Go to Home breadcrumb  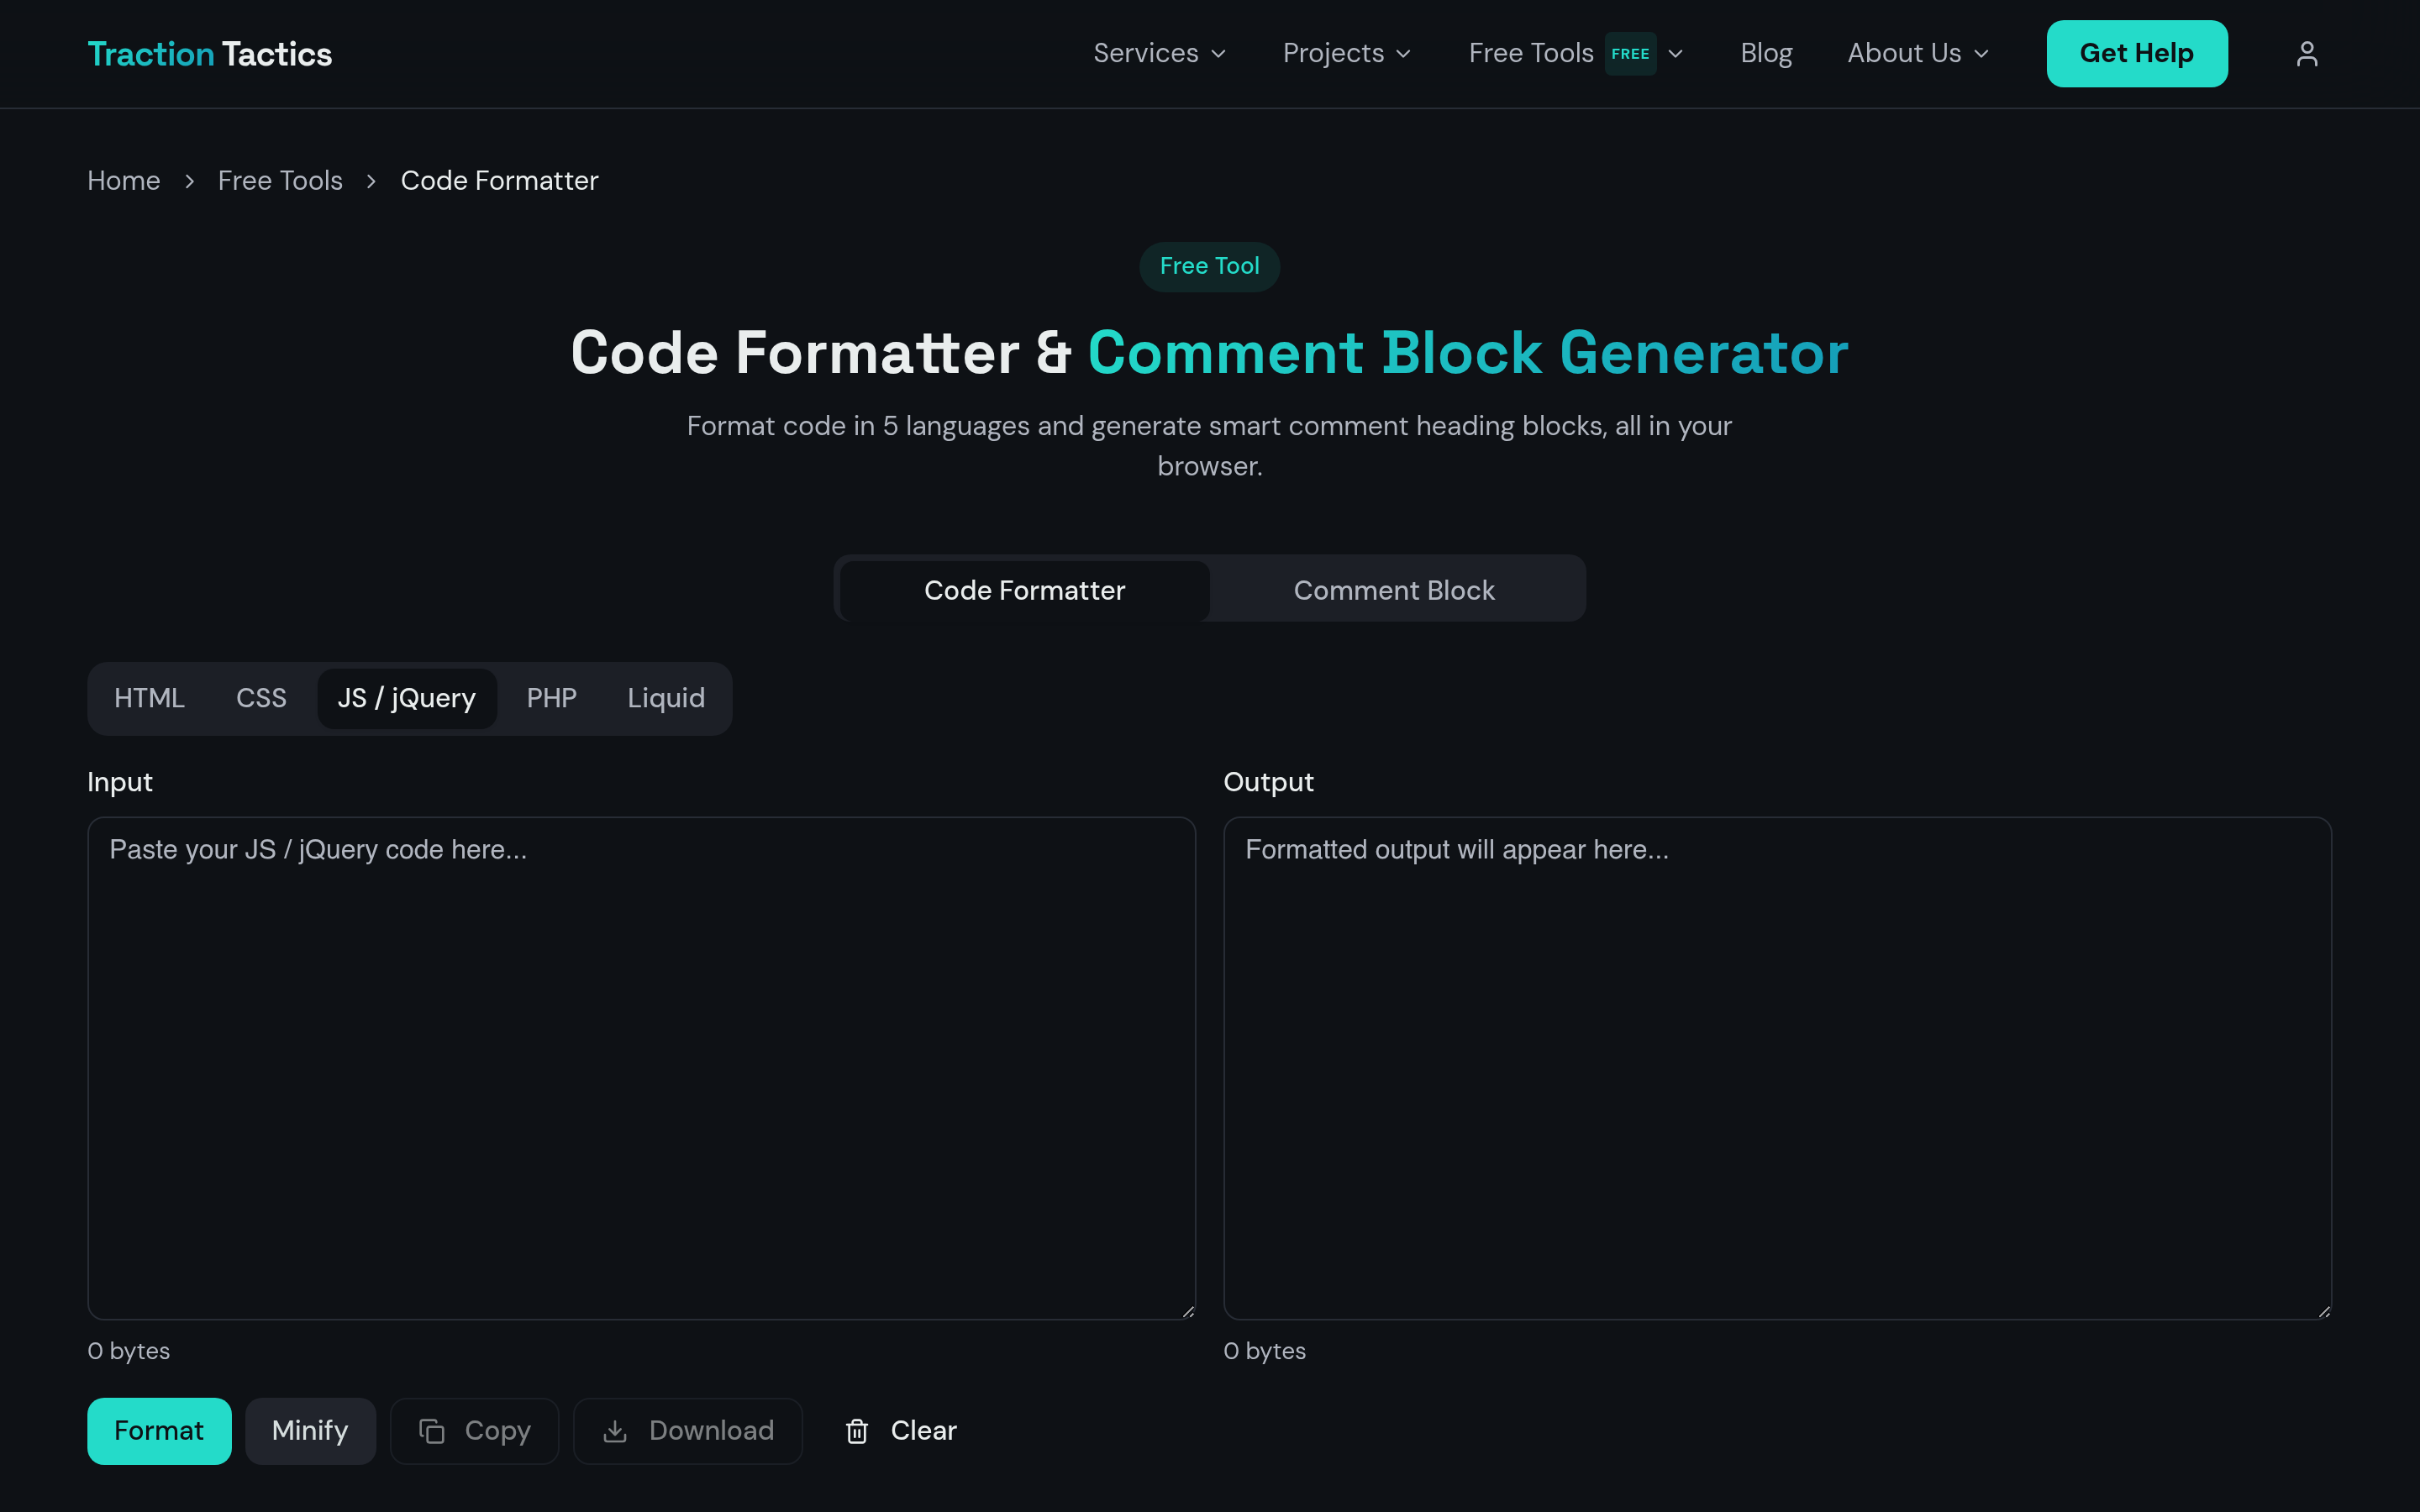point(123,181)
